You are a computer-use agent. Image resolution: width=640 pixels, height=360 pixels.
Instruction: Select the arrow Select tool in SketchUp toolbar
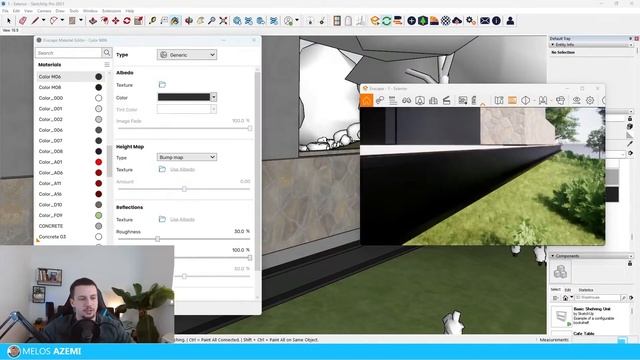click(x=9, y=20)
